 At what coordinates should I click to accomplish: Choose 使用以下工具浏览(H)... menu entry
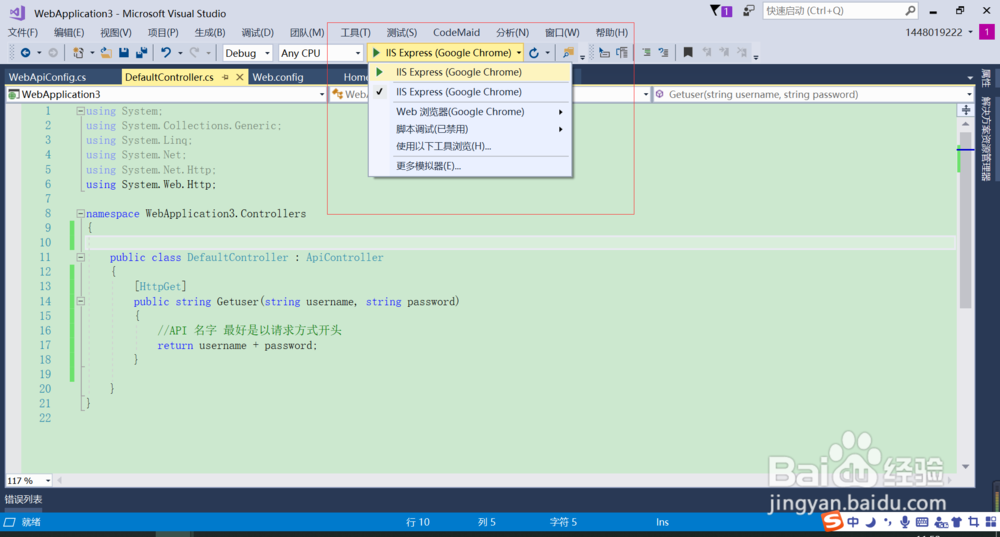[470, 146]
